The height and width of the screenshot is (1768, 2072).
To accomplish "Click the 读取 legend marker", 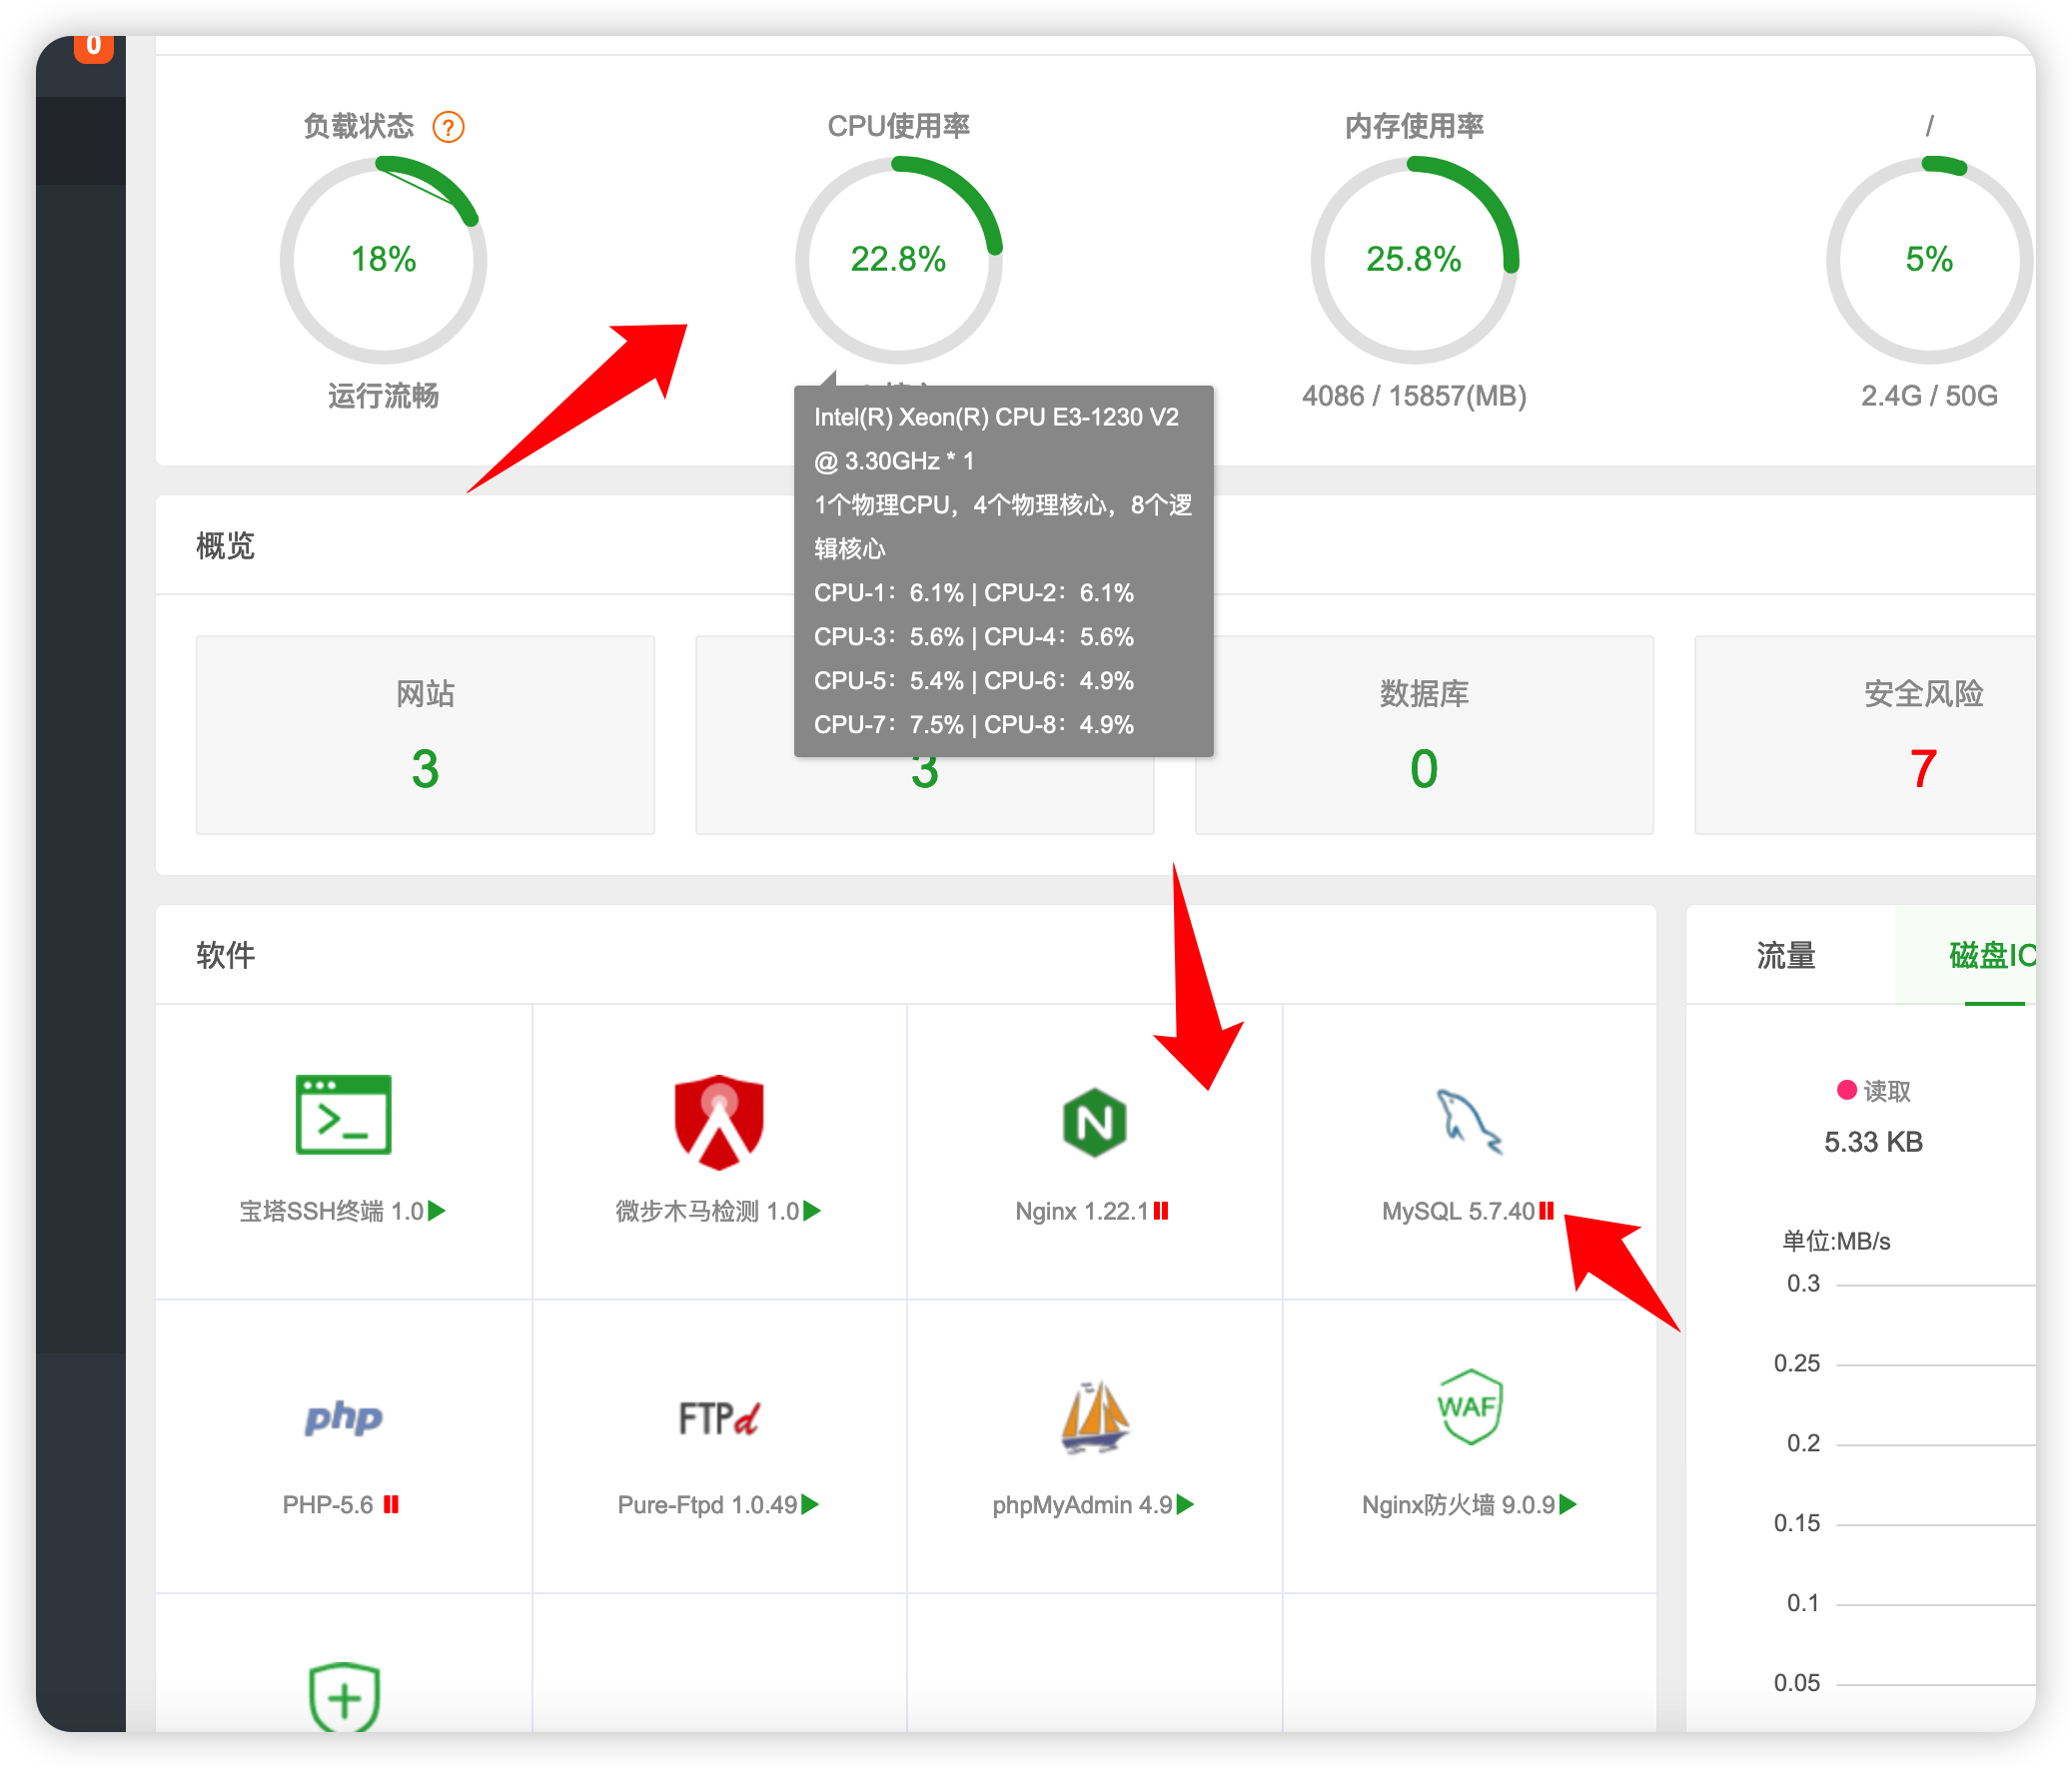I will pyautogui.click(x=1847, y=1090).
